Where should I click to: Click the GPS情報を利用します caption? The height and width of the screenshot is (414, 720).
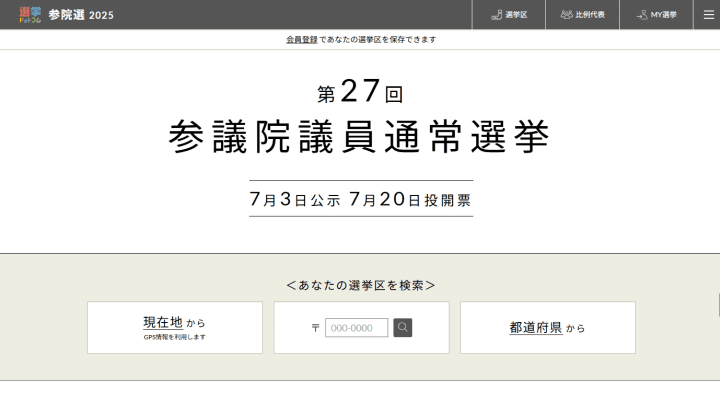pos(174,337)
